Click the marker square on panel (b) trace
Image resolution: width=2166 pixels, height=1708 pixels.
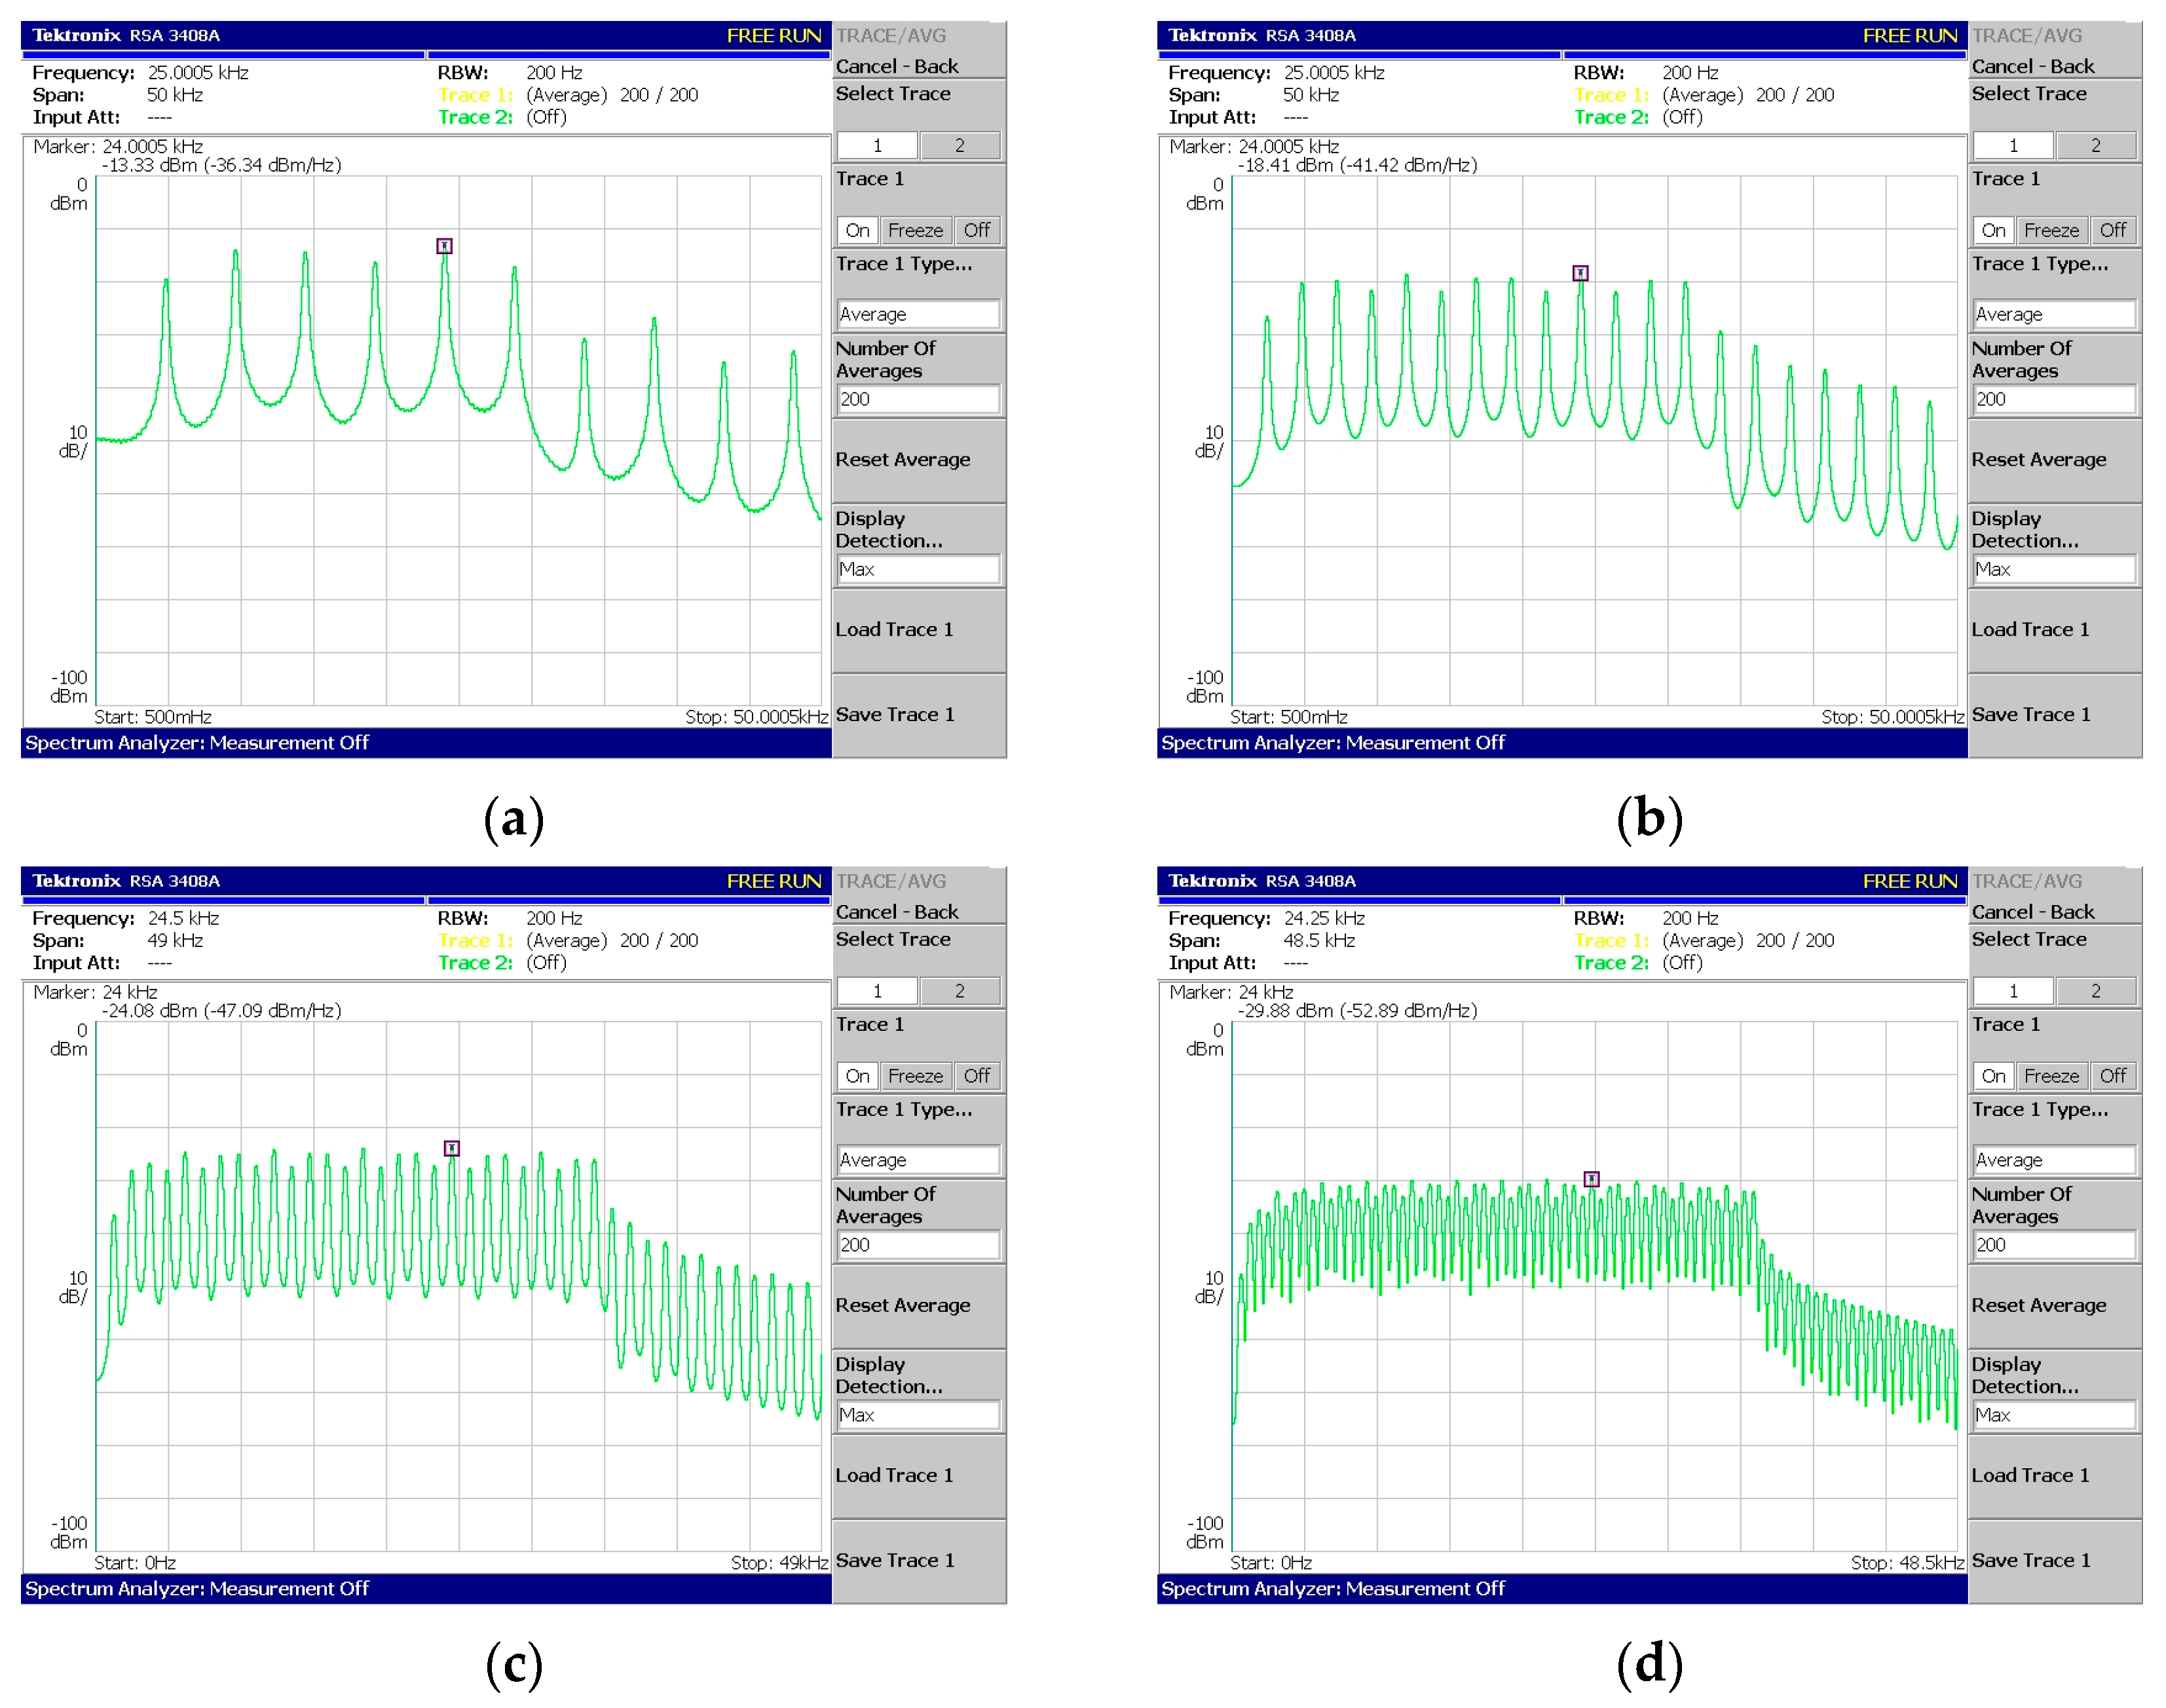coord(1580,273)
